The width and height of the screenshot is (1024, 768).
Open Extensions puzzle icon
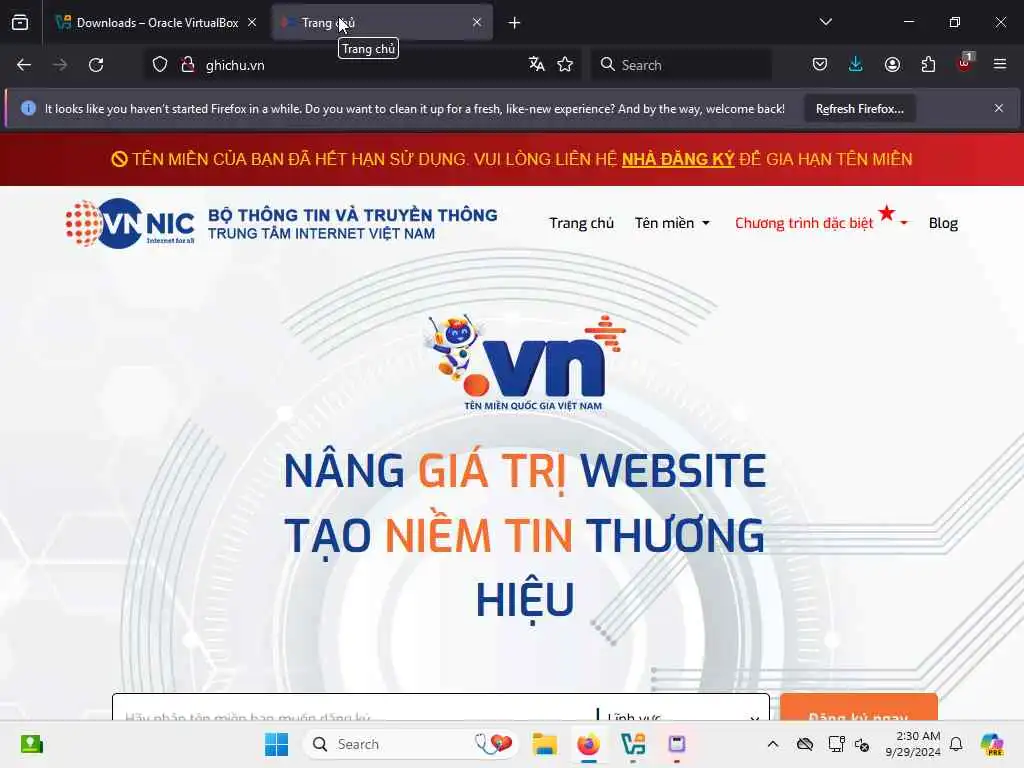click(928, 64)
